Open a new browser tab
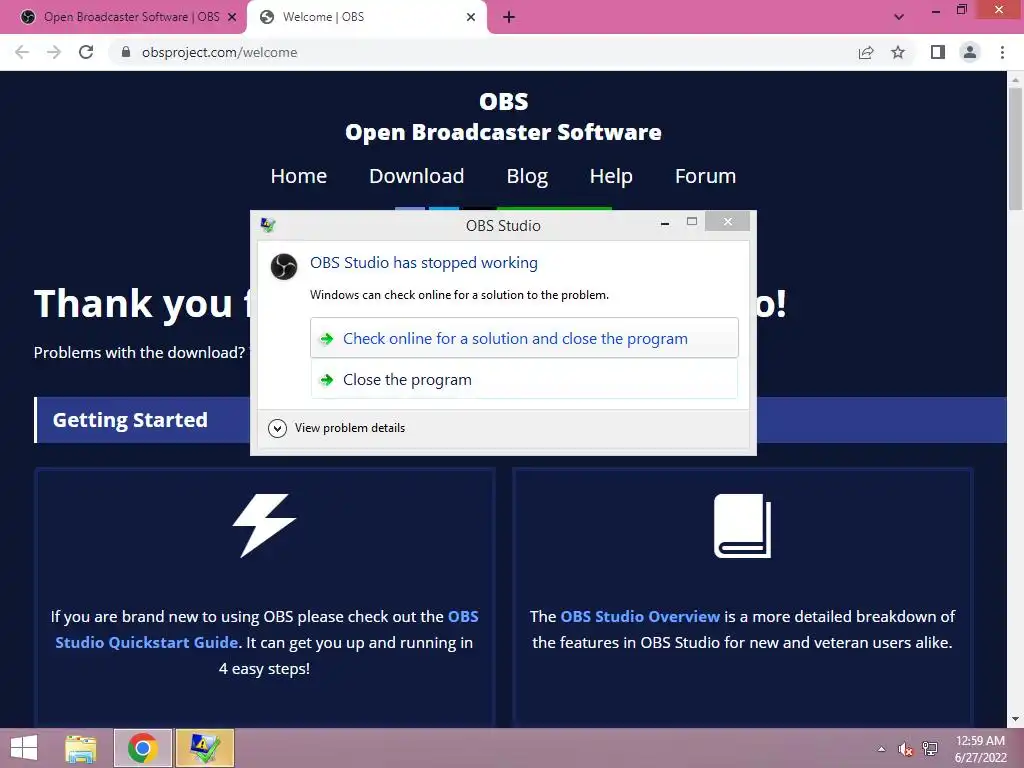 click(x=509, y=18)
